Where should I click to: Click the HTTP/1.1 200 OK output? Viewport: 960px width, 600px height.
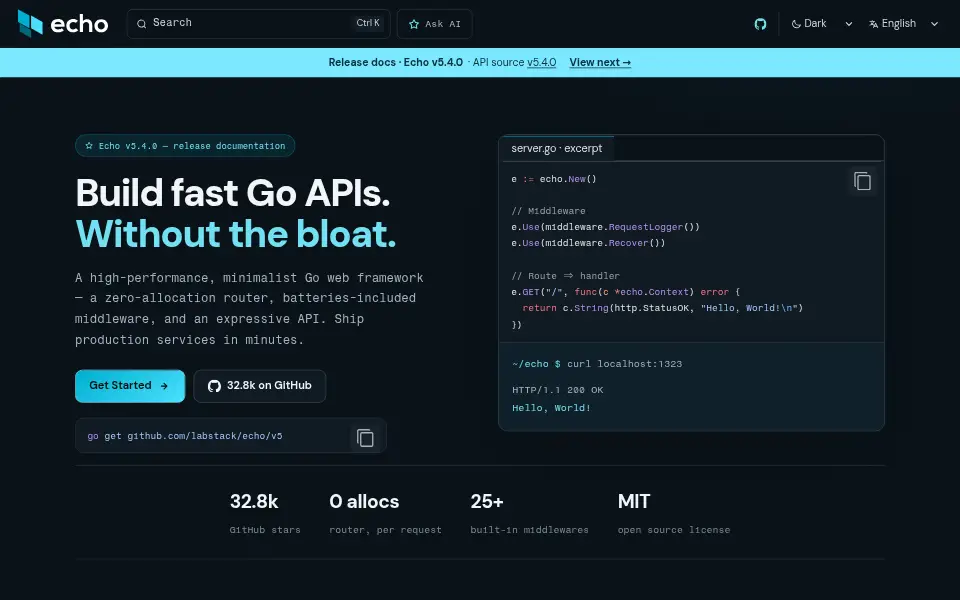557,390
